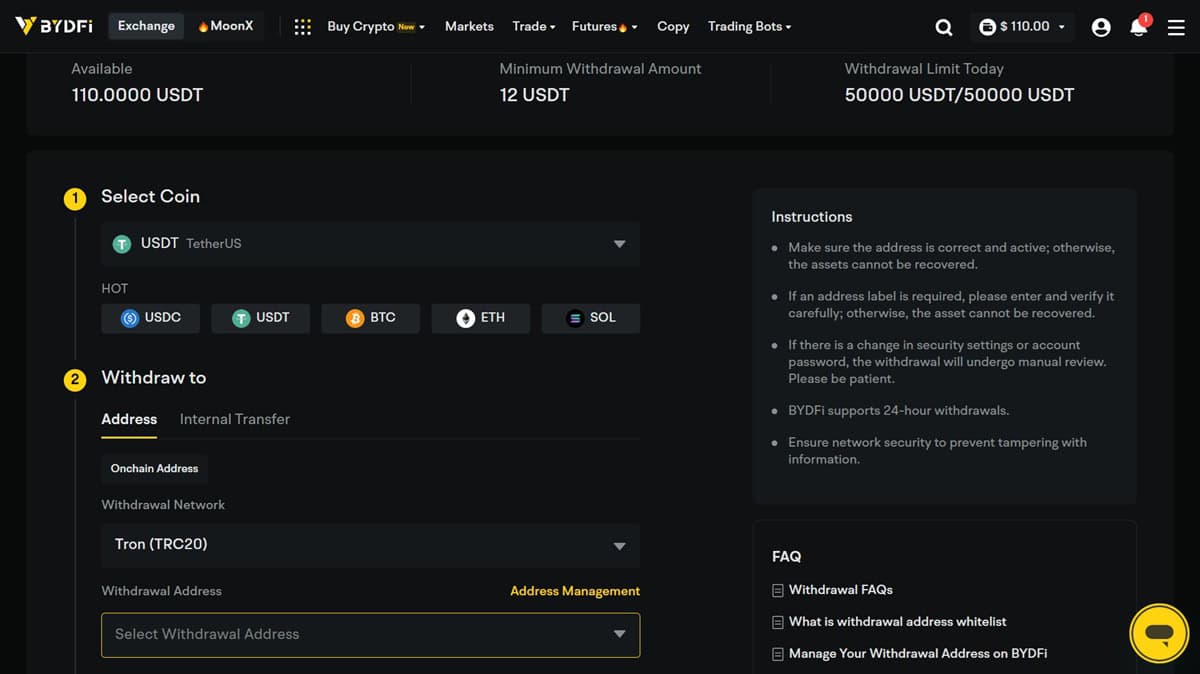This screenshot has height=674, width=1200.
Task: Click the Withdrawal FAQs document icon
Action: pos(778,591)
